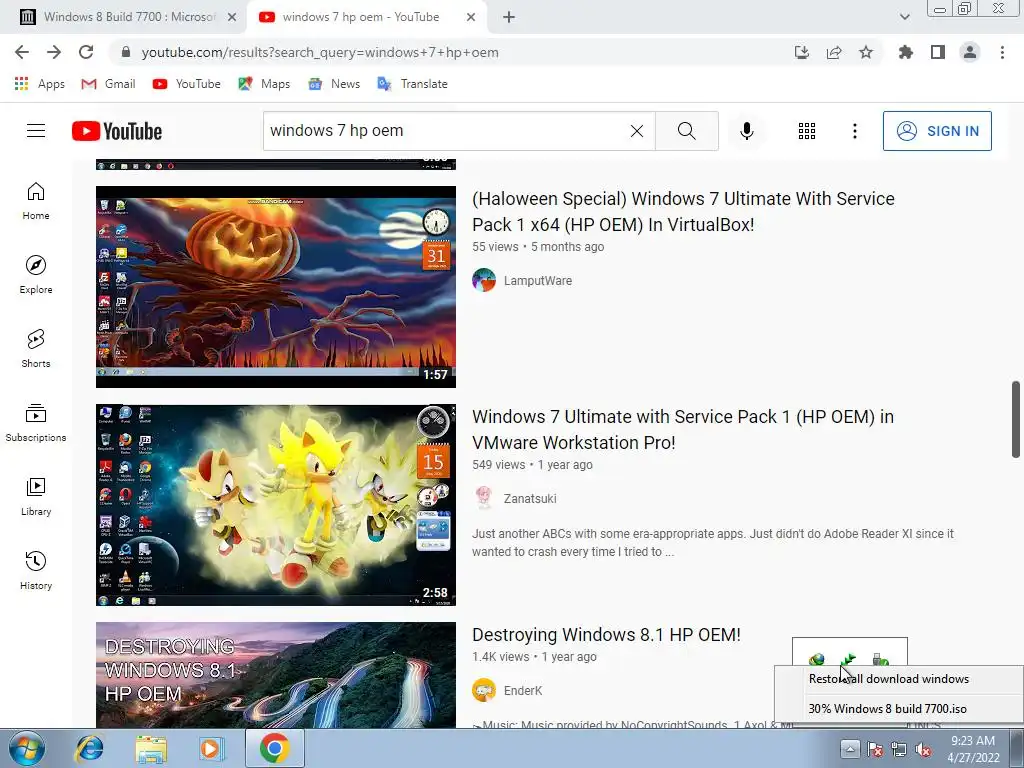Open the YouTube bookmark
Image resolution: width=1024 pixels, height=768 pixels.
coord(187,84)
